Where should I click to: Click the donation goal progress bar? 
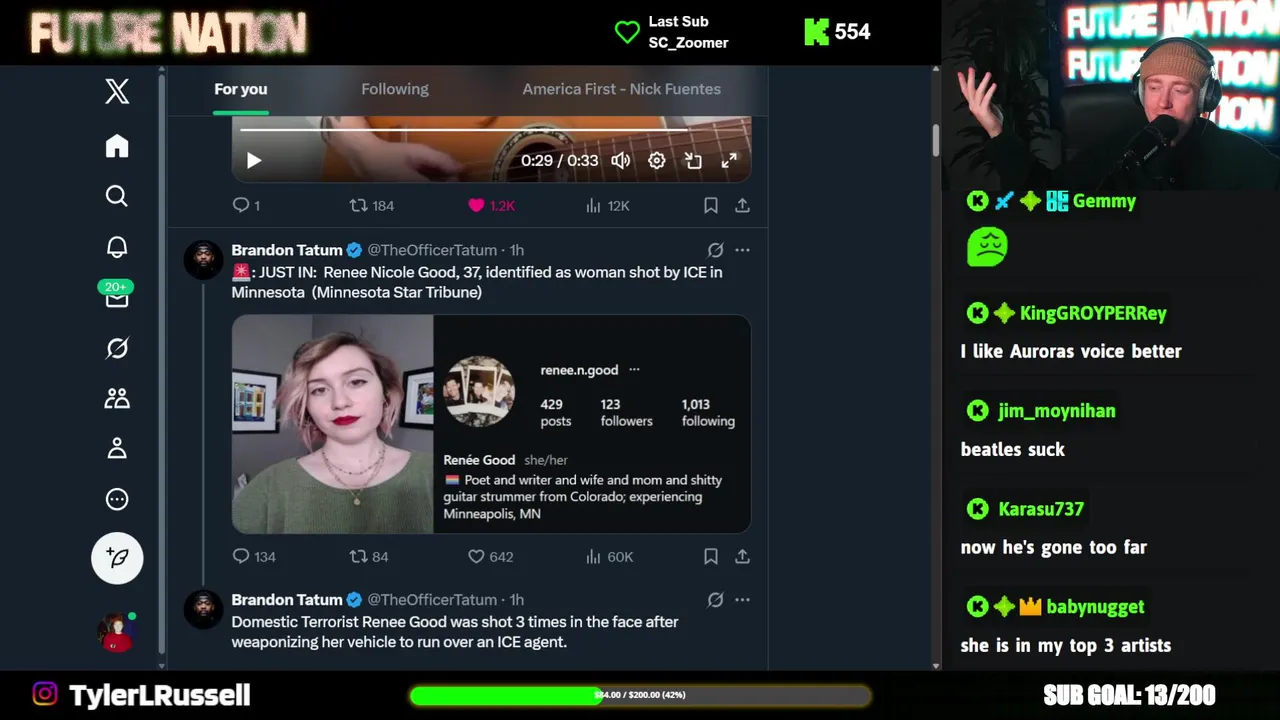(x=640, y=695)
